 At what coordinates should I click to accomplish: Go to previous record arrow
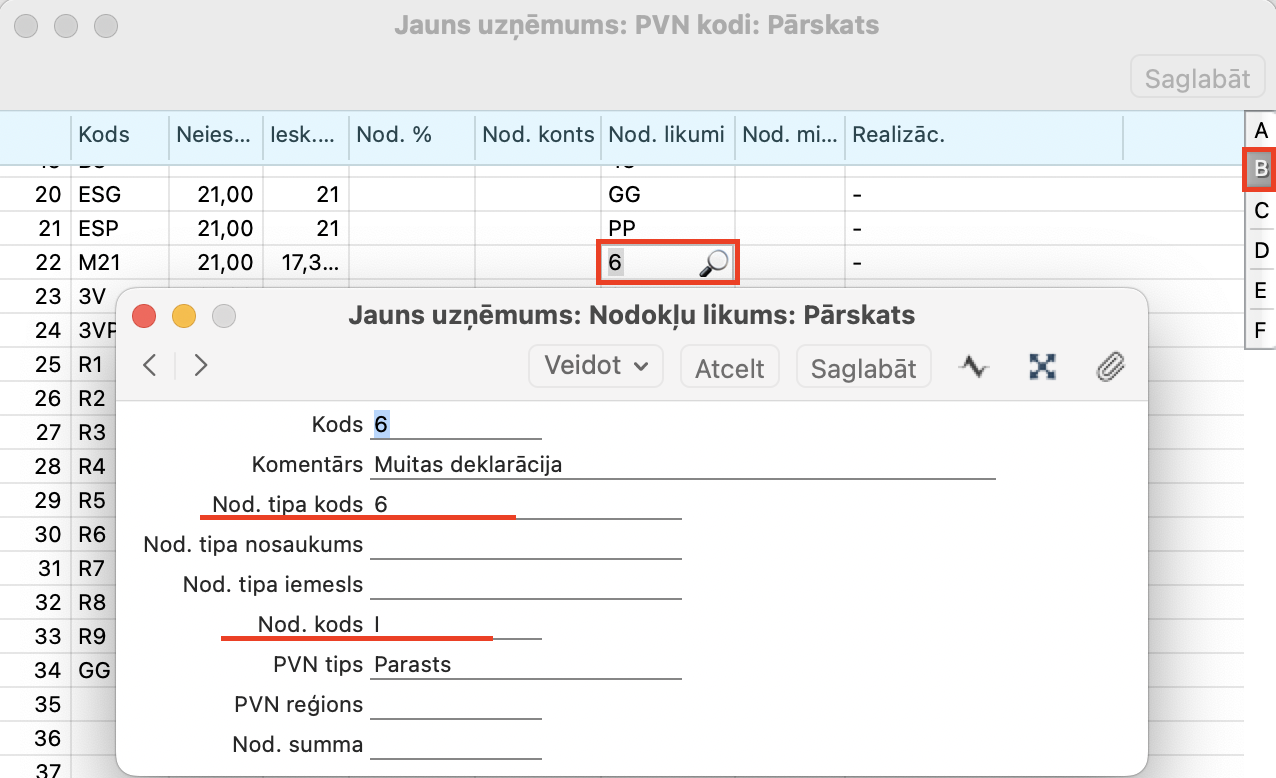(150, 365)
